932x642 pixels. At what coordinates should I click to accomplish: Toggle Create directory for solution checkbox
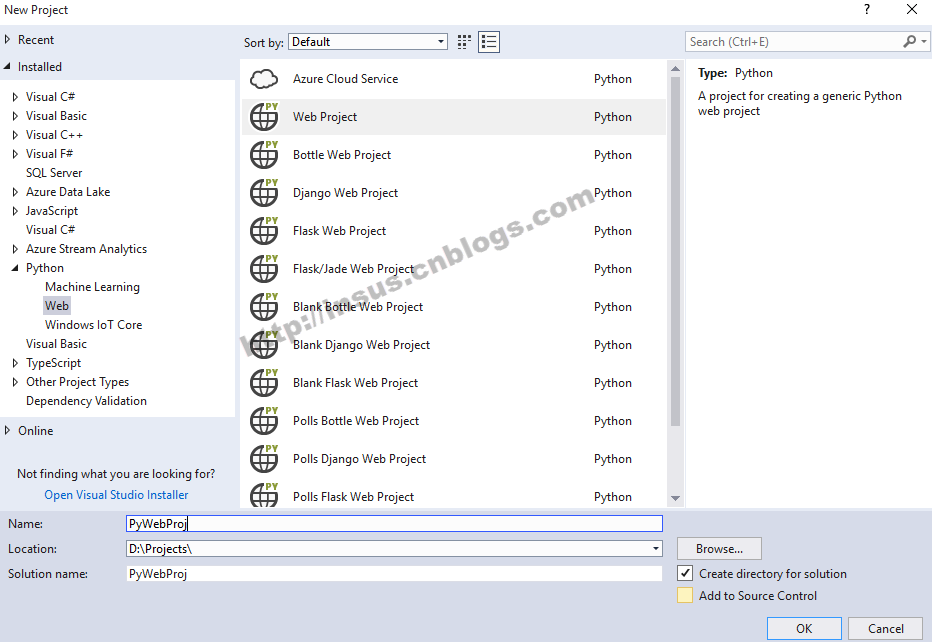[x=685, y=573]
